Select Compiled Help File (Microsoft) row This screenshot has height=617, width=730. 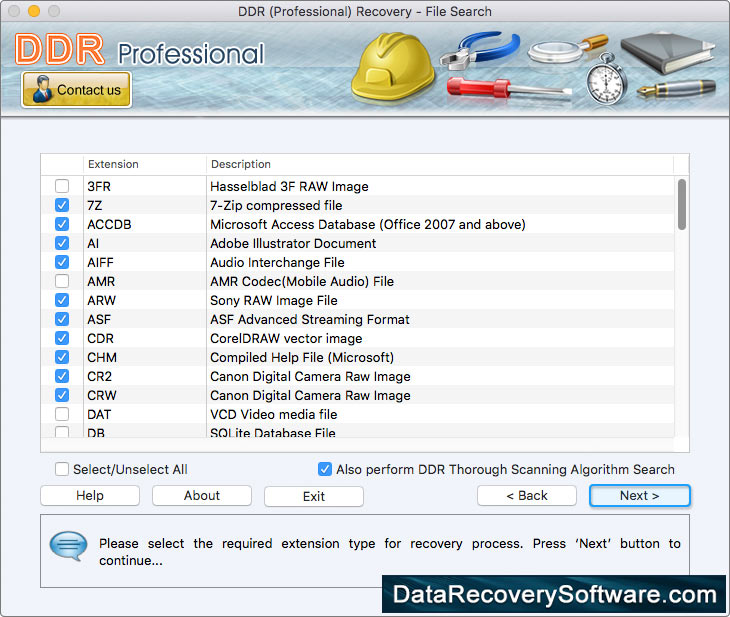358,357
